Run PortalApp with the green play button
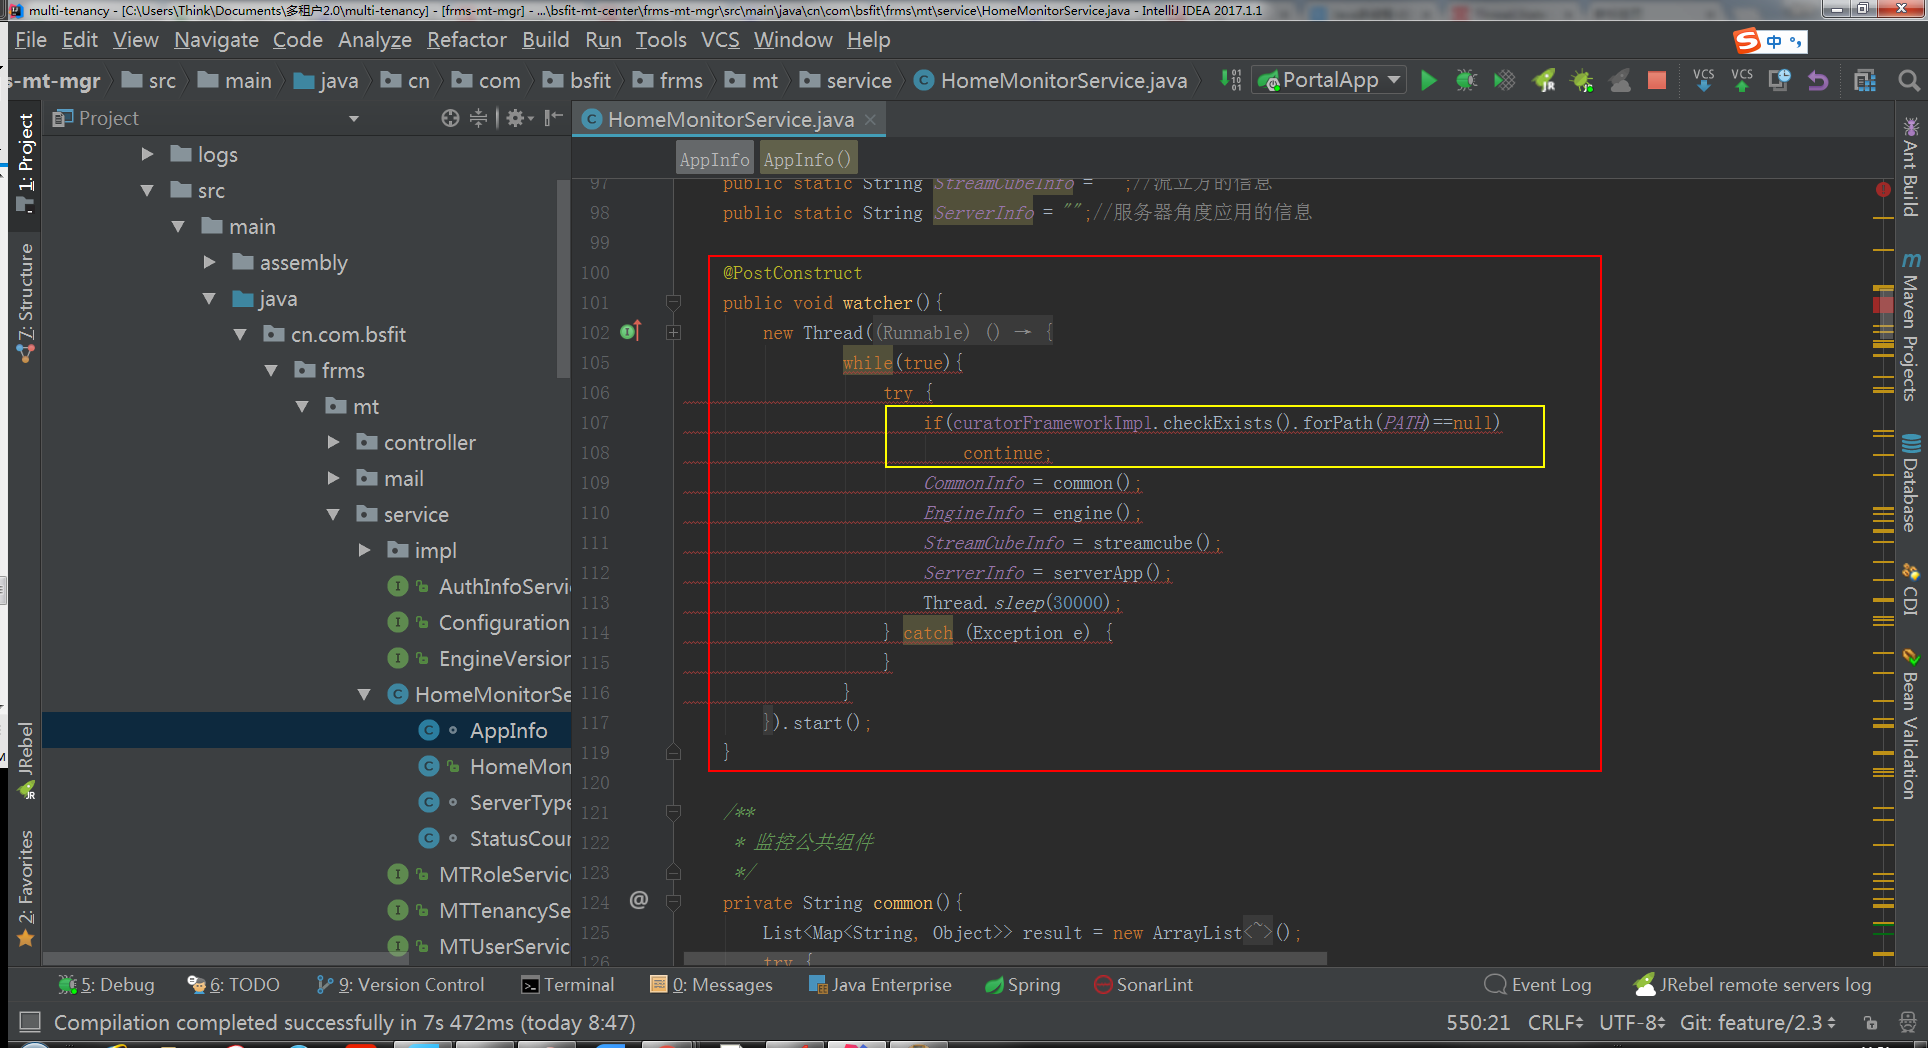Image resolution: width=1928 pixels, height=1048 pixels. [1429, 81]
